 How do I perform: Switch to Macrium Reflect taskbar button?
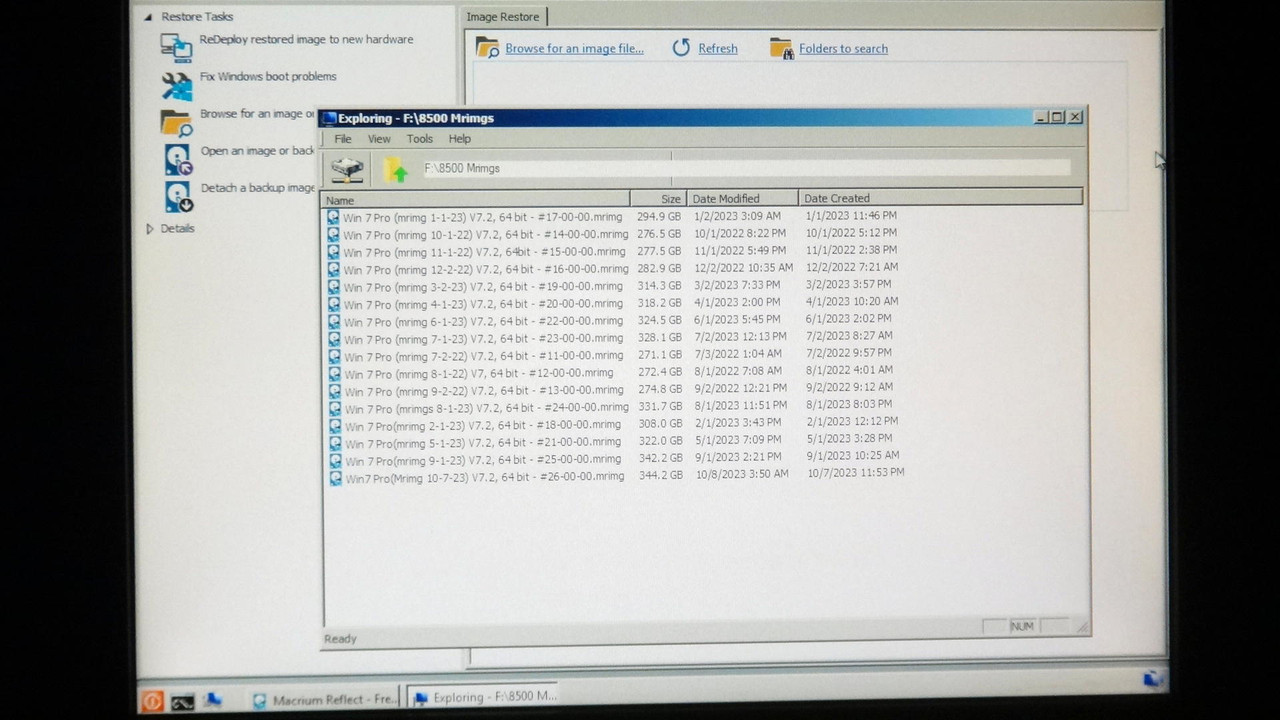pyautogui.click(x=324, y=700)
